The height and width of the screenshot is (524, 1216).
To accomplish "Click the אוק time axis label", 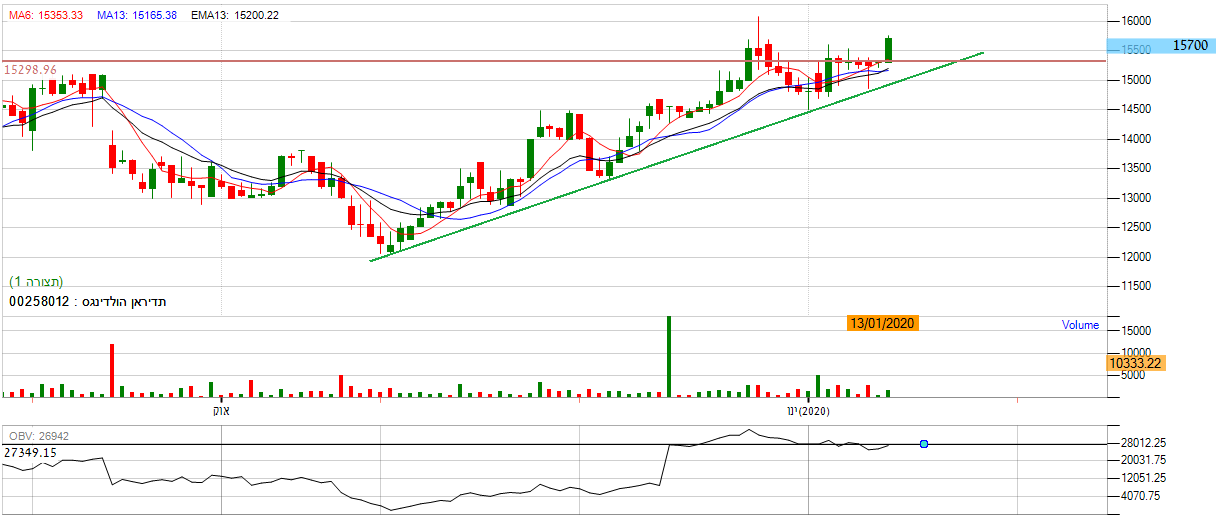I will click(x=222, y=411).
